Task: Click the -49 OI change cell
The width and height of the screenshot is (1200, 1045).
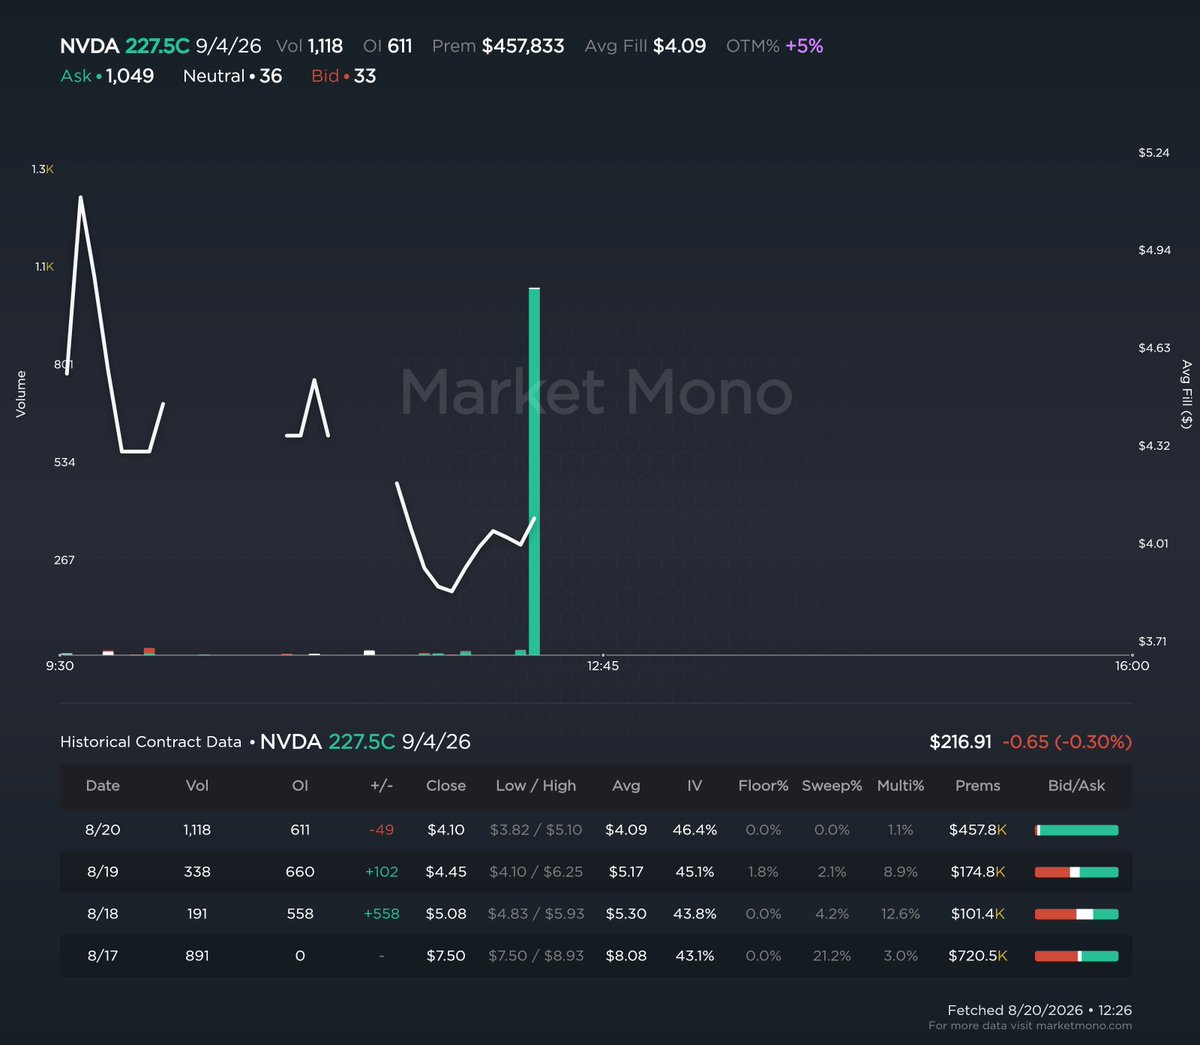Action: [381, 830]
